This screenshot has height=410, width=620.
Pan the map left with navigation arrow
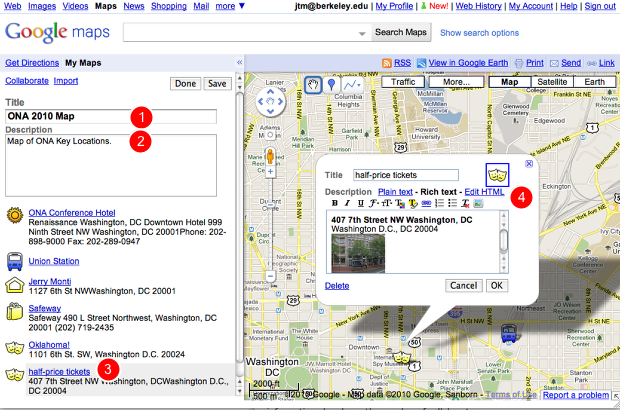coord(261,102)
